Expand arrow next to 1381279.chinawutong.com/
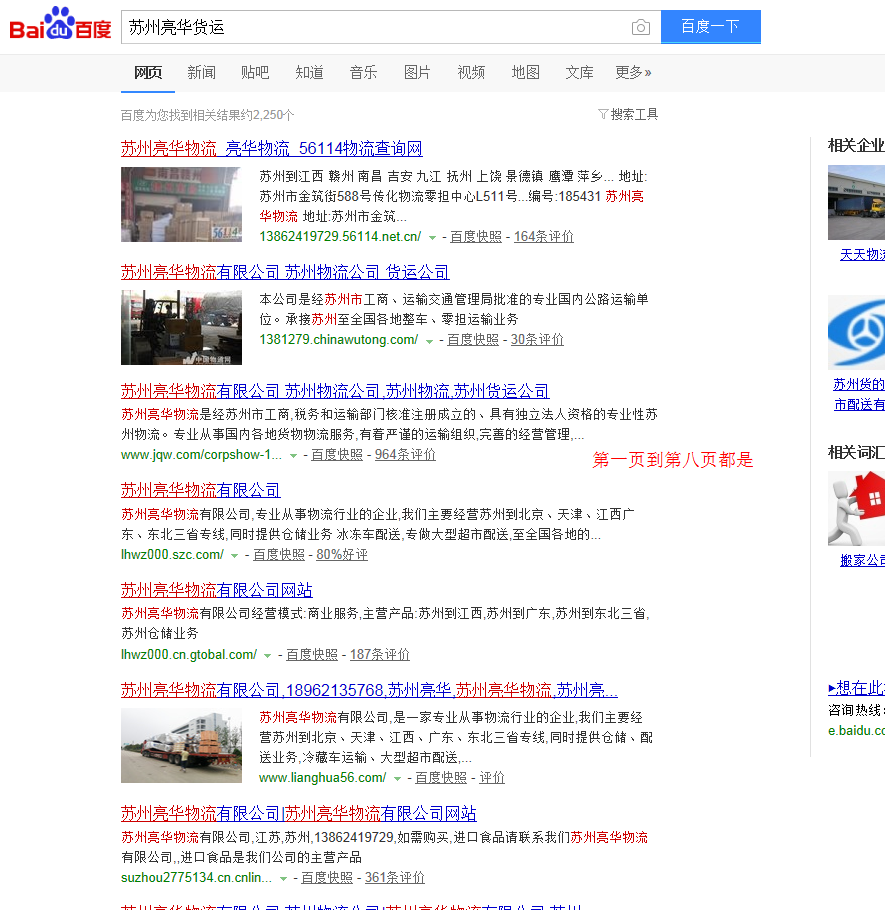Image resolution: width=885 pixels, height=910 pixels. point(429,341)
